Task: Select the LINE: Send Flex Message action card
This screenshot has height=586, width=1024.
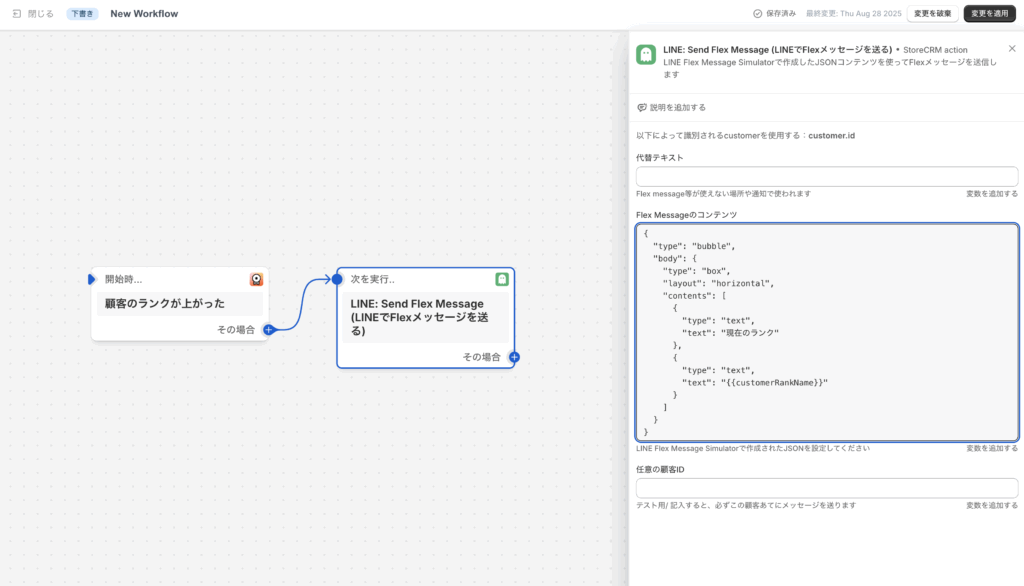Action: [425, 317]
